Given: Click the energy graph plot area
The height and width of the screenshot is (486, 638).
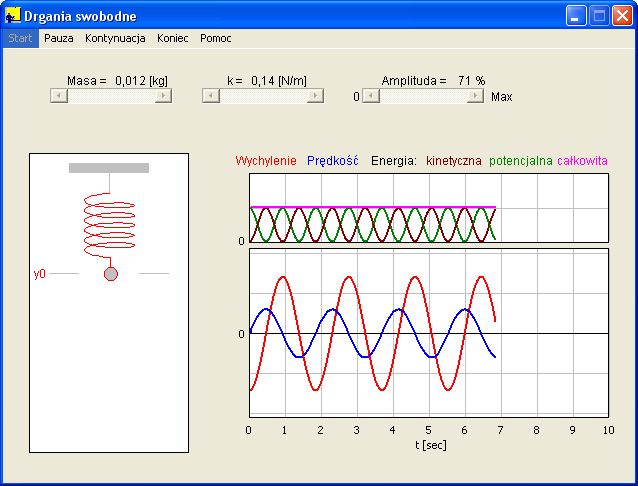Looking at the screenshot, I should [428, 207].
